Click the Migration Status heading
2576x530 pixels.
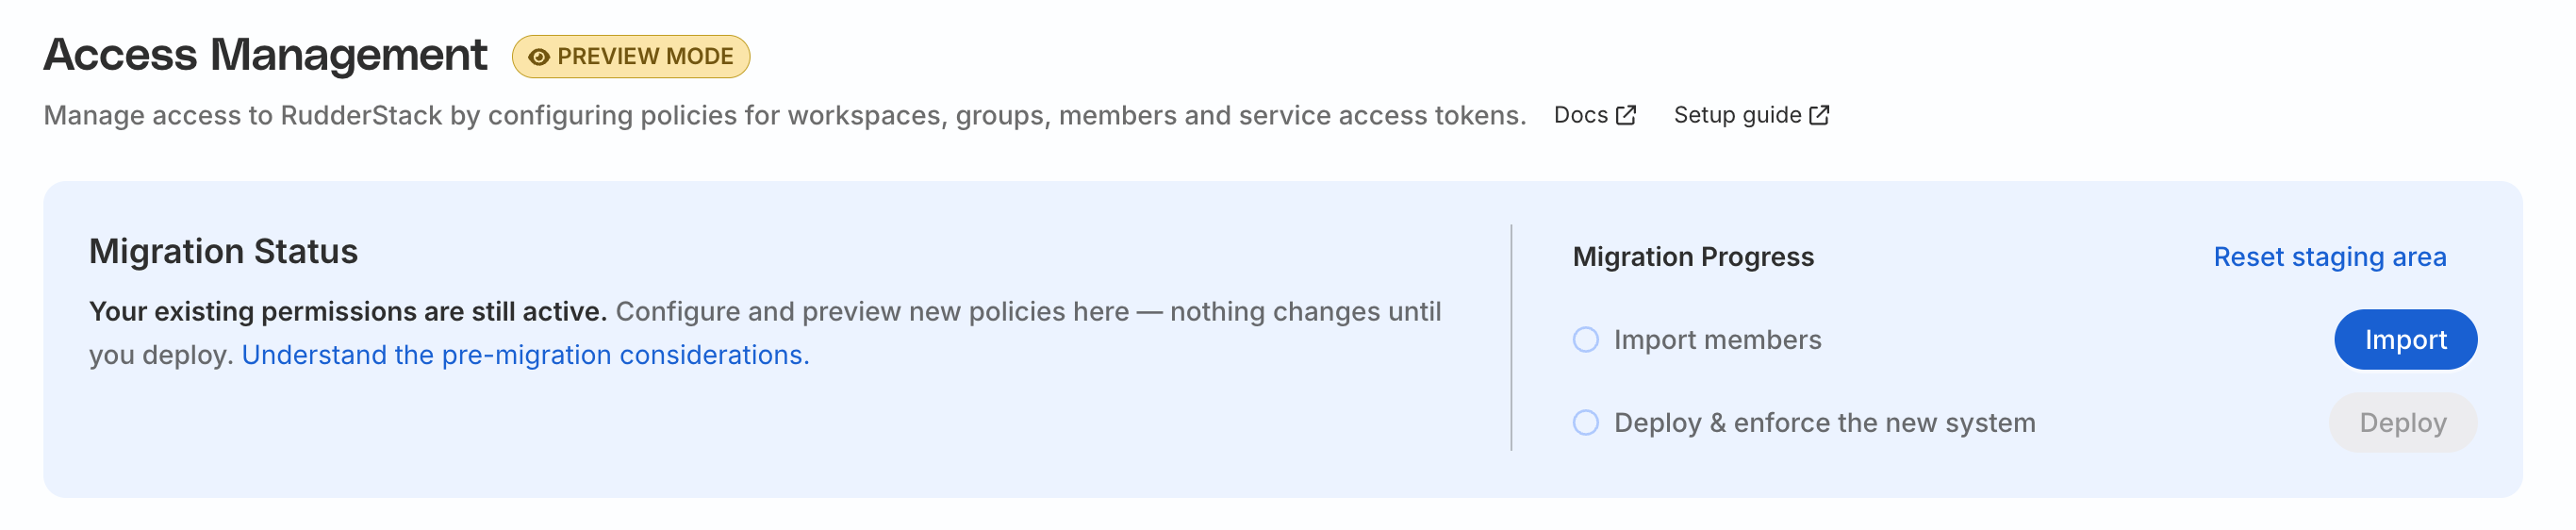pyautogui.click(x=223, y=251)
